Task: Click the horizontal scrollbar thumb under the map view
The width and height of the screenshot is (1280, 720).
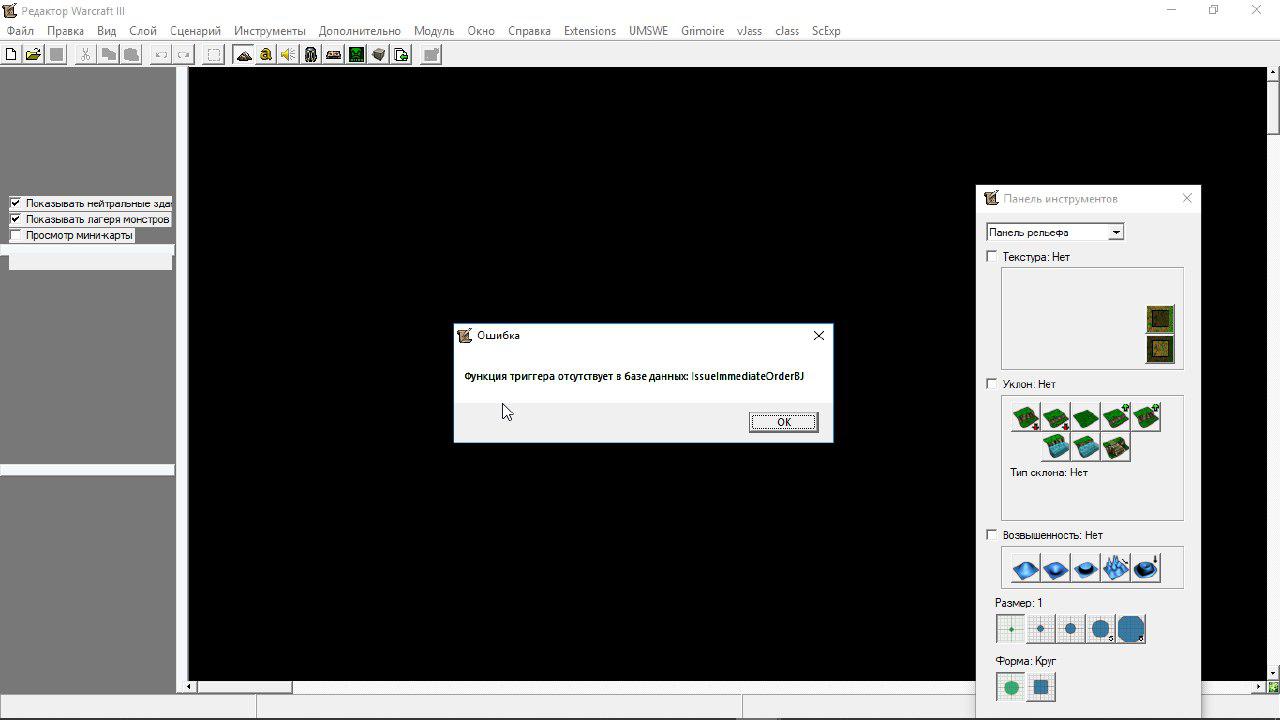Action: point(245,687)
